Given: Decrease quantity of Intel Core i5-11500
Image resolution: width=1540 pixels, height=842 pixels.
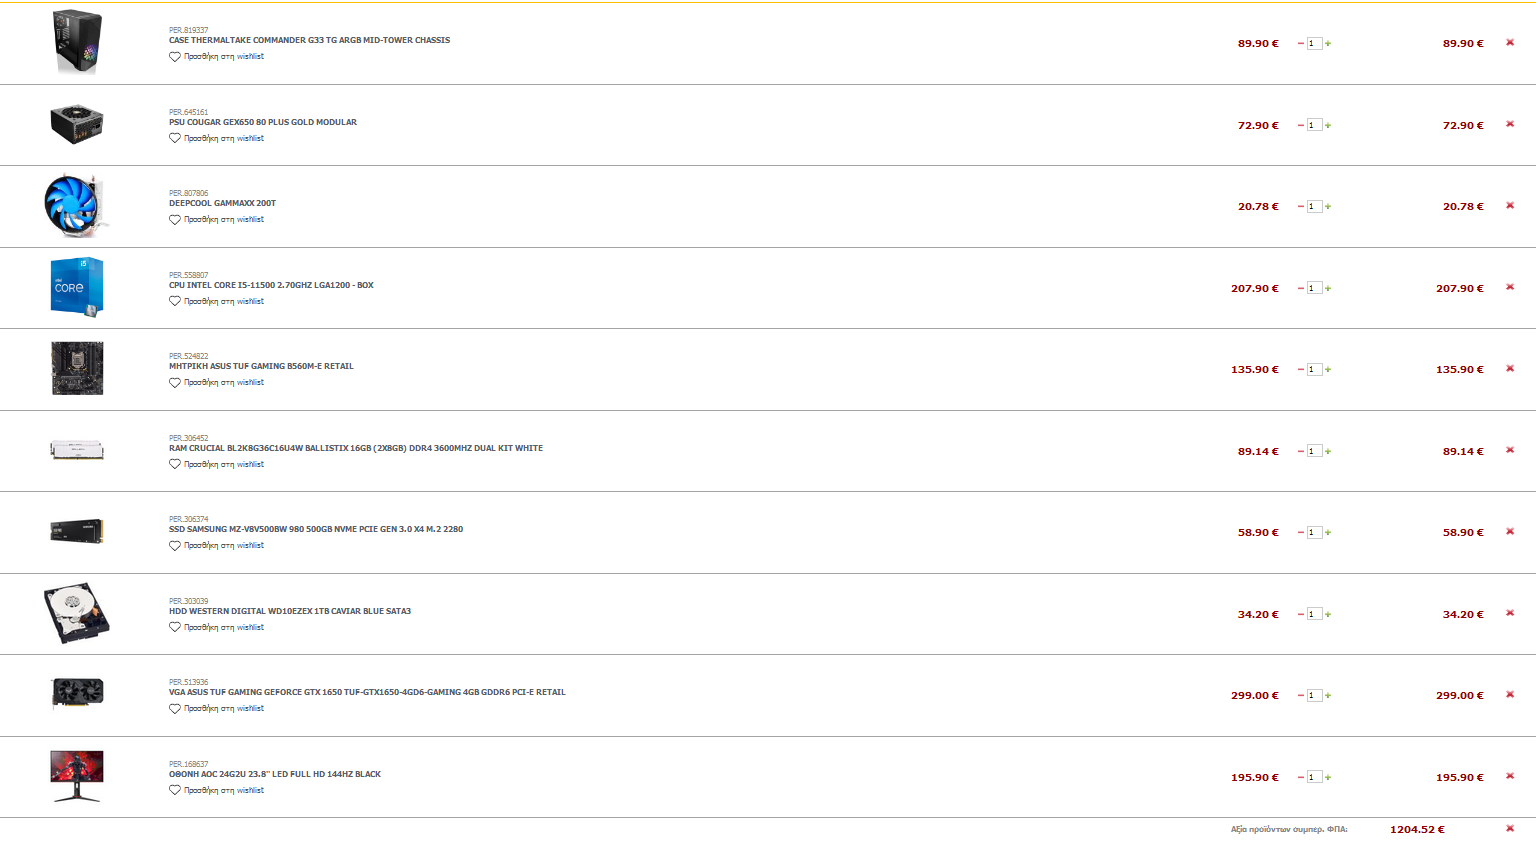Looking at the screenshot, I should [1300, 288].
